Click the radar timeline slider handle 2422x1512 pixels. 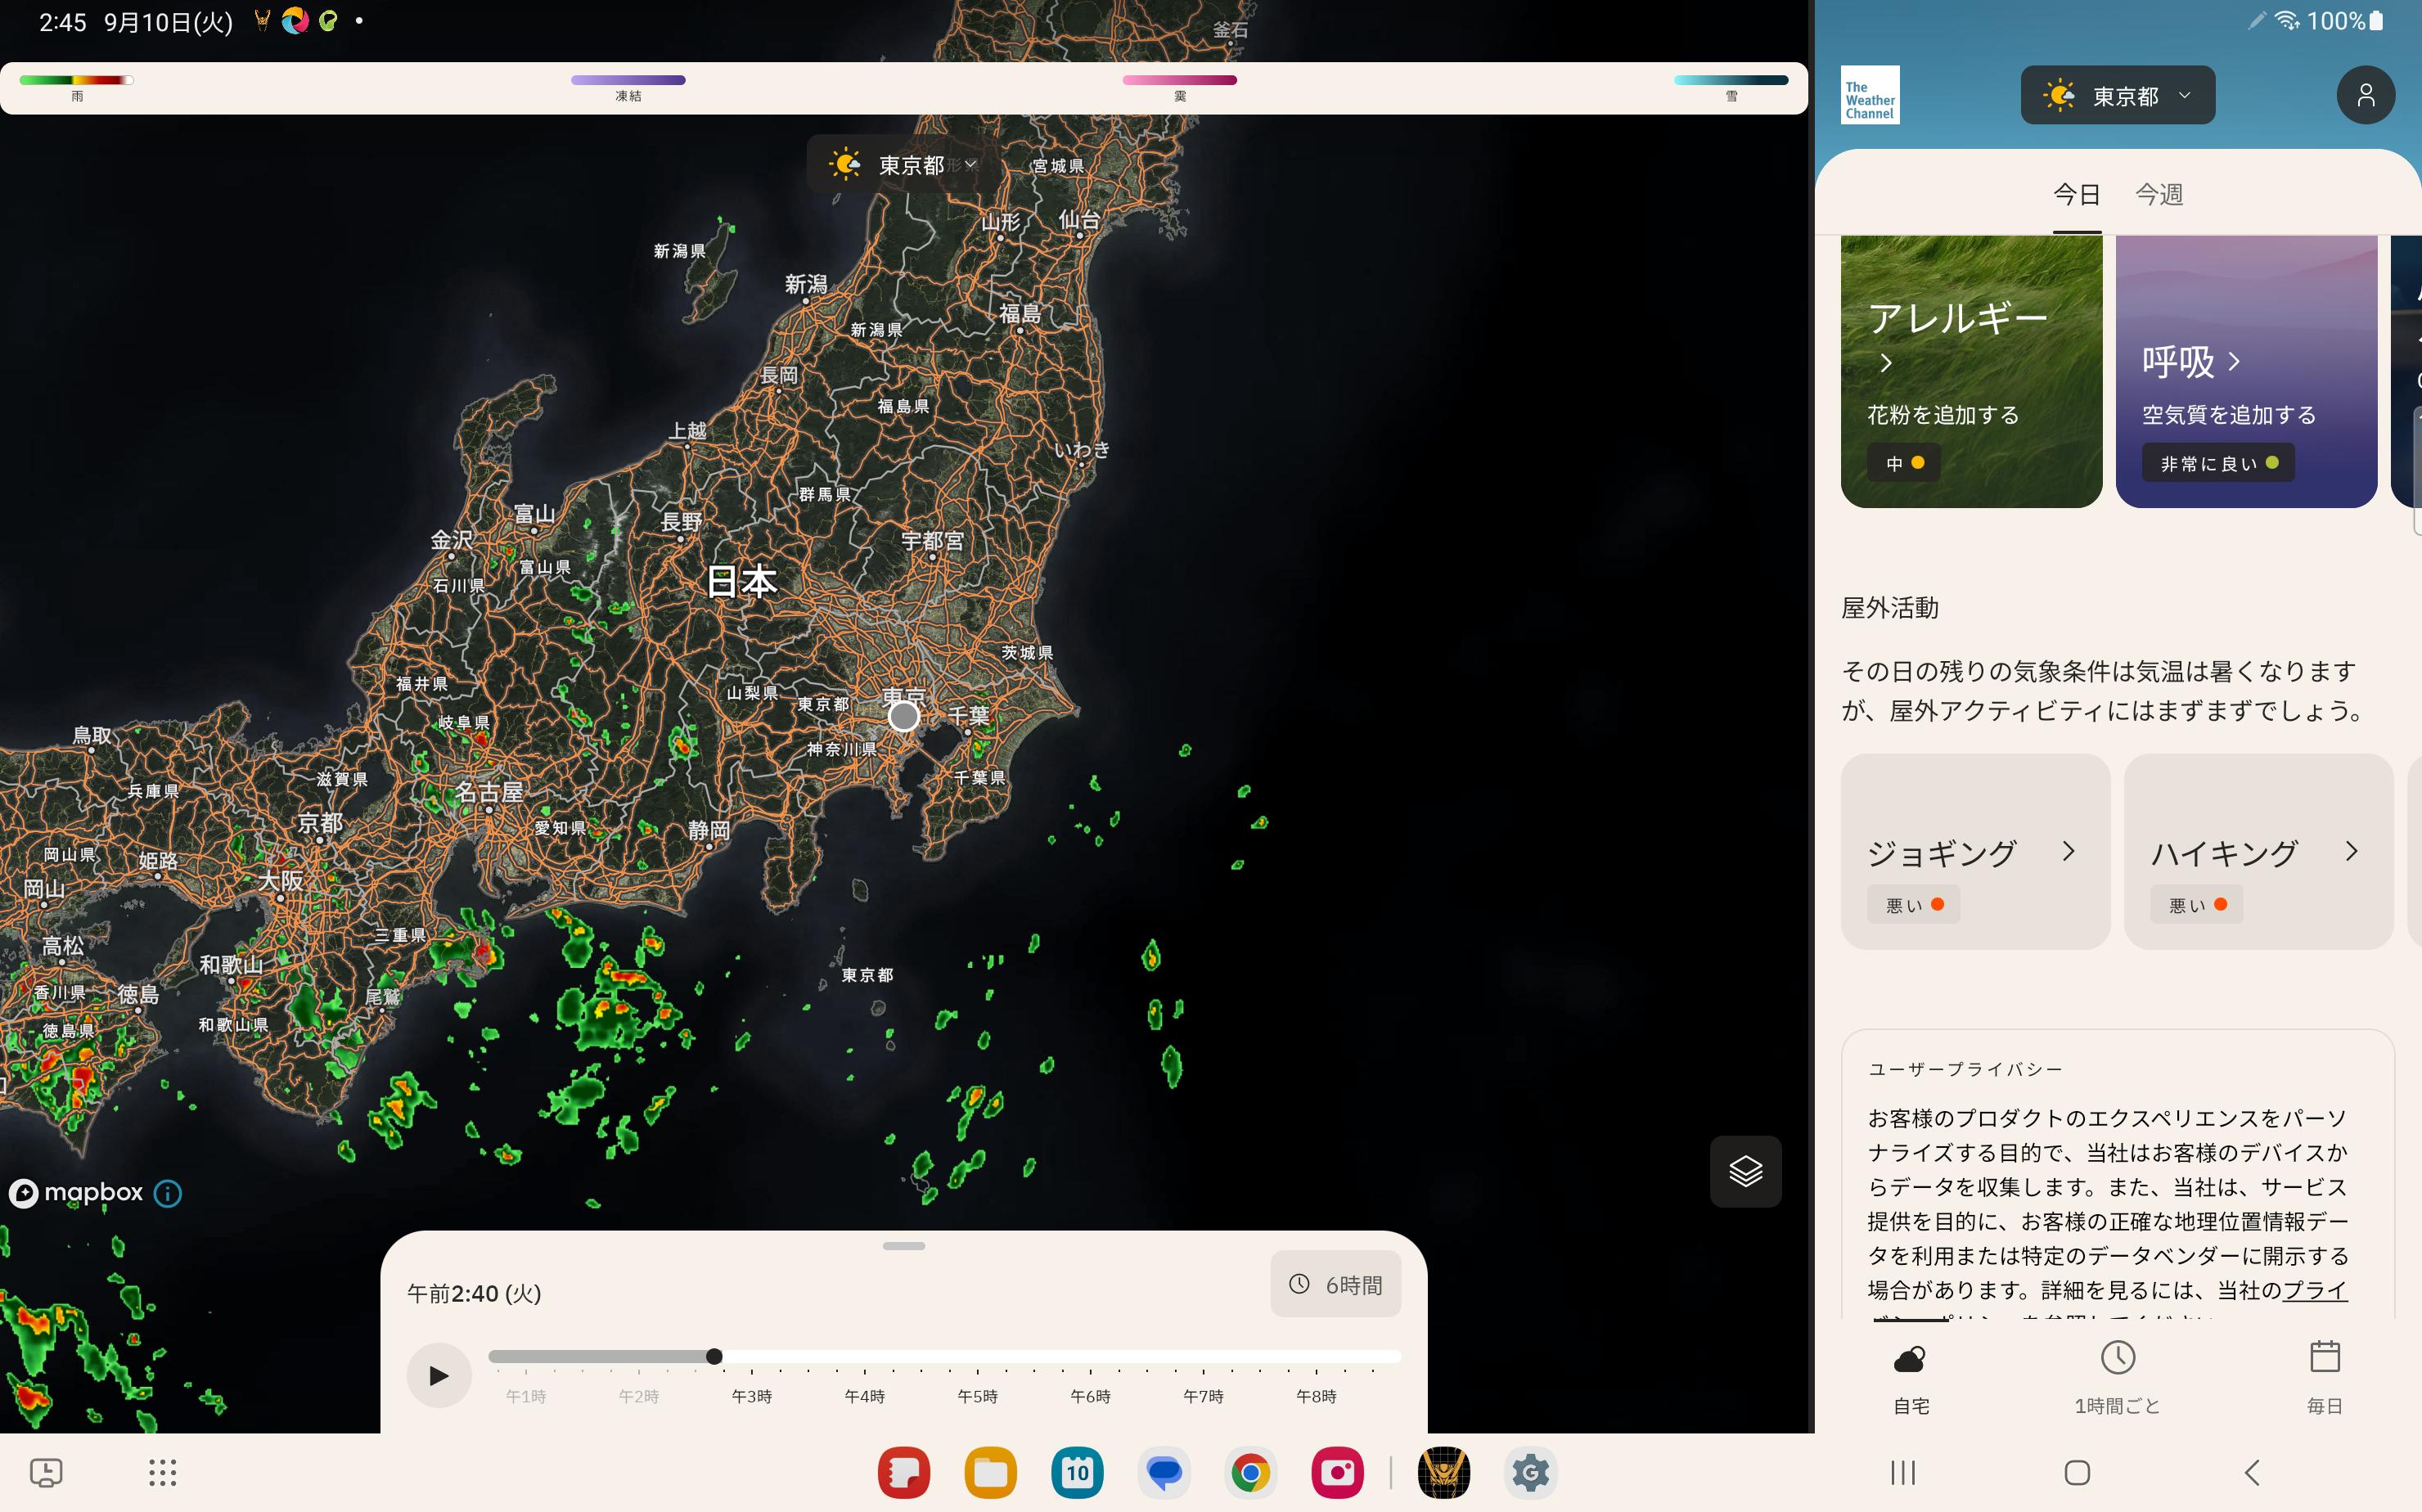tap(714, 1357)
